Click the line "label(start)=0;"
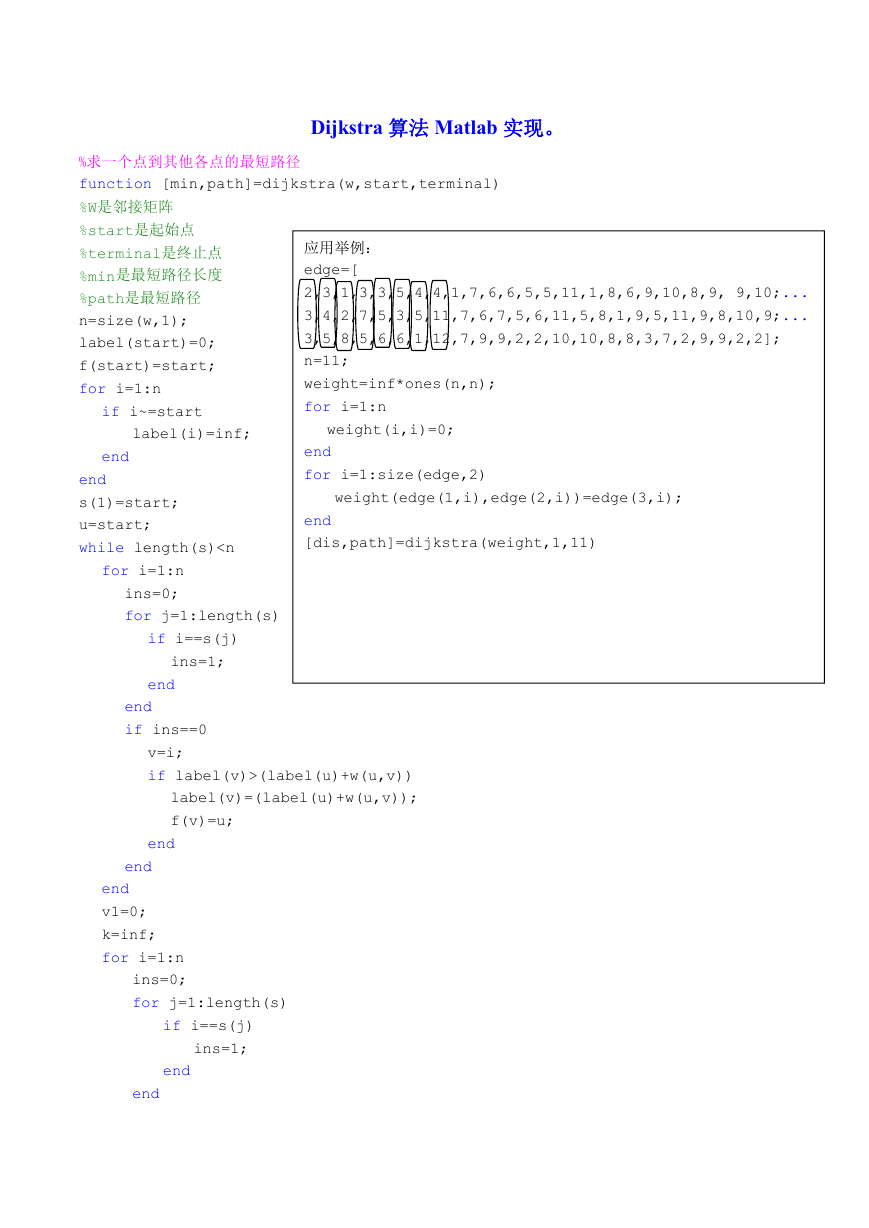869x1228 pixels. 147,343
